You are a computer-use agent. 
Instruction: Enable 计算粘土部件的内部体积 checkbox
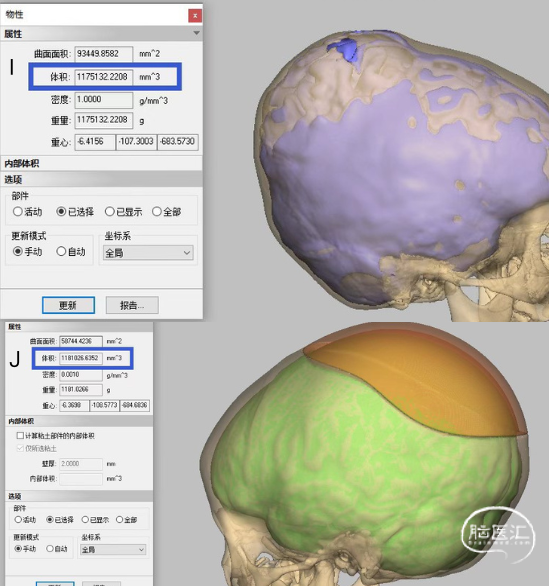coord(20,435)
